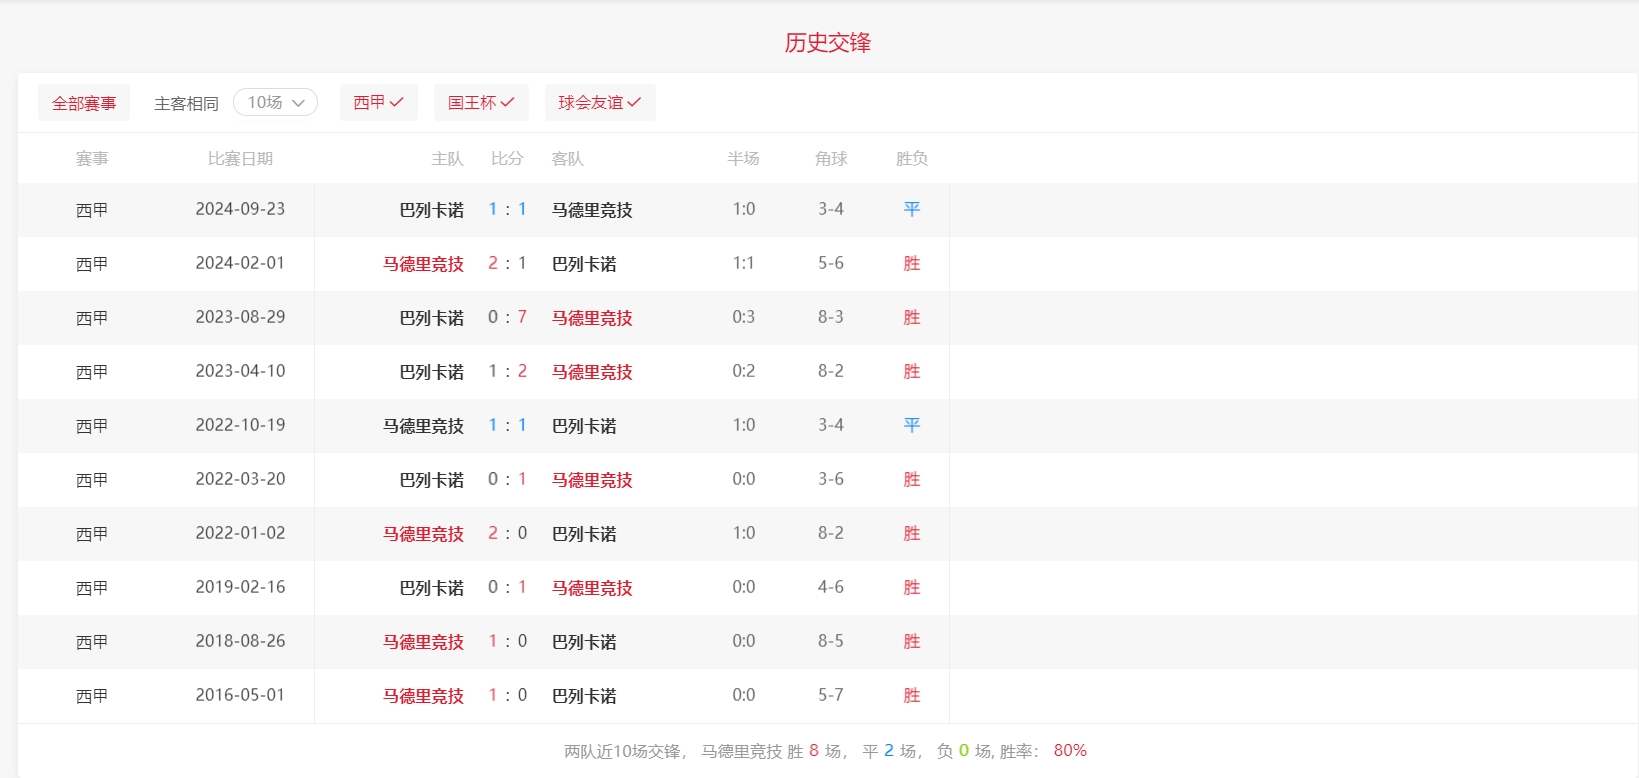Viewport: 1639px width, 778px height.
Task: Click the 比赛日期 column header
Action: coord(240,159)
